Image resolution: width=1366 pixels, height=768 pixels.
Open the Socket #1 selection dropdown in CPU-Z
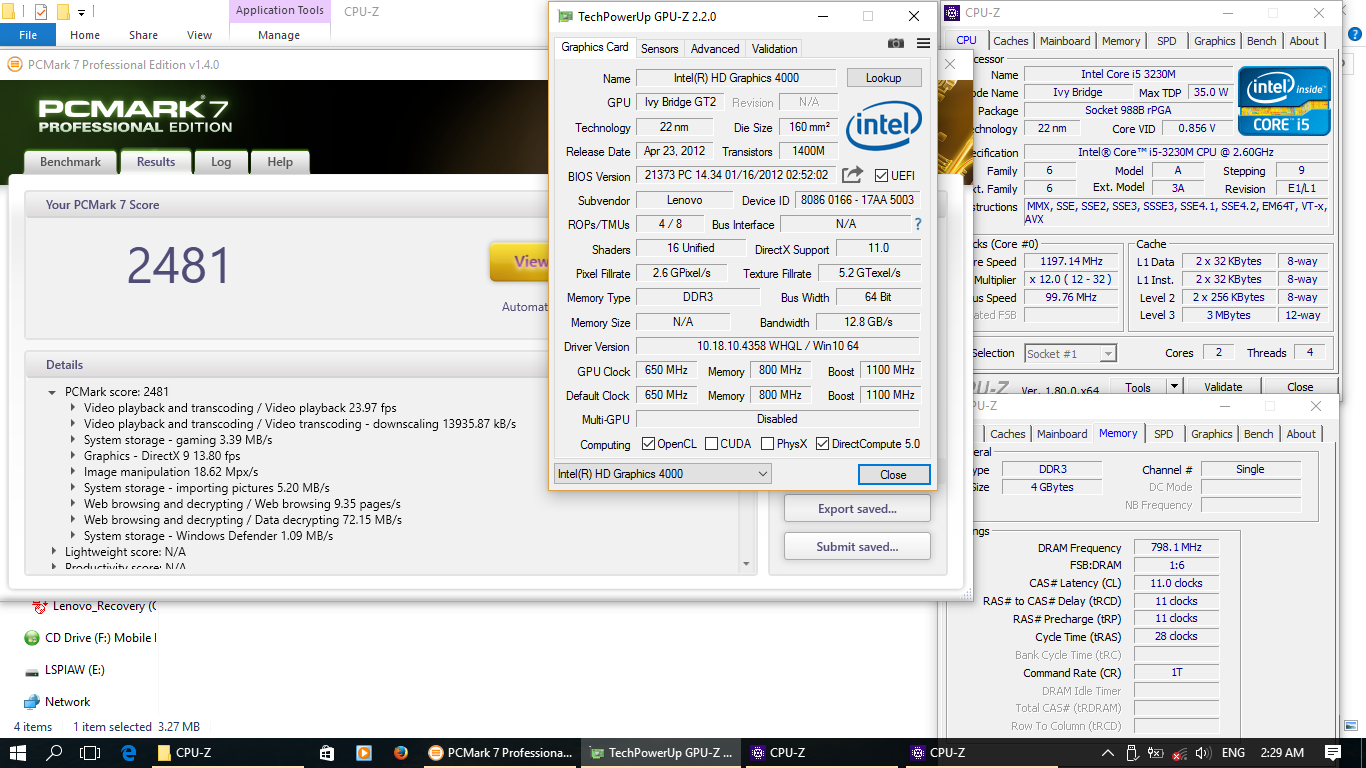click(1070, 353)
